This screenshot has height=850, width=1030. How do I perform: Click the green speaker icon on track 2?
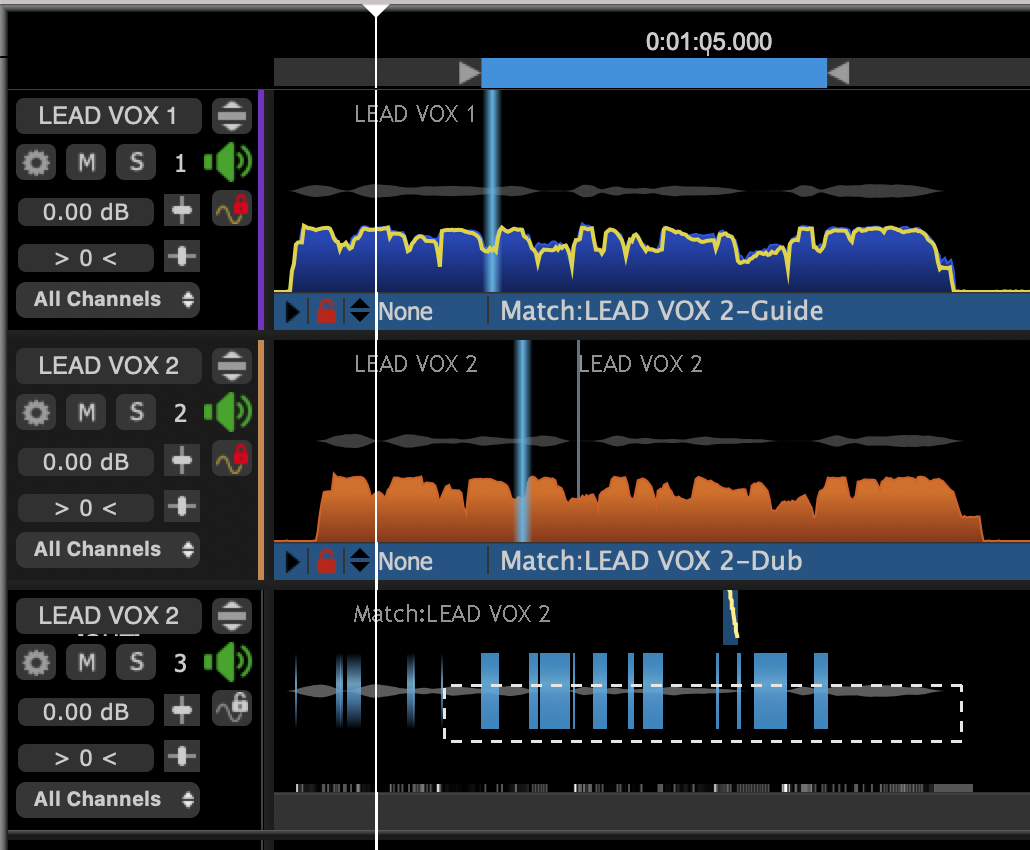point(227,412)
